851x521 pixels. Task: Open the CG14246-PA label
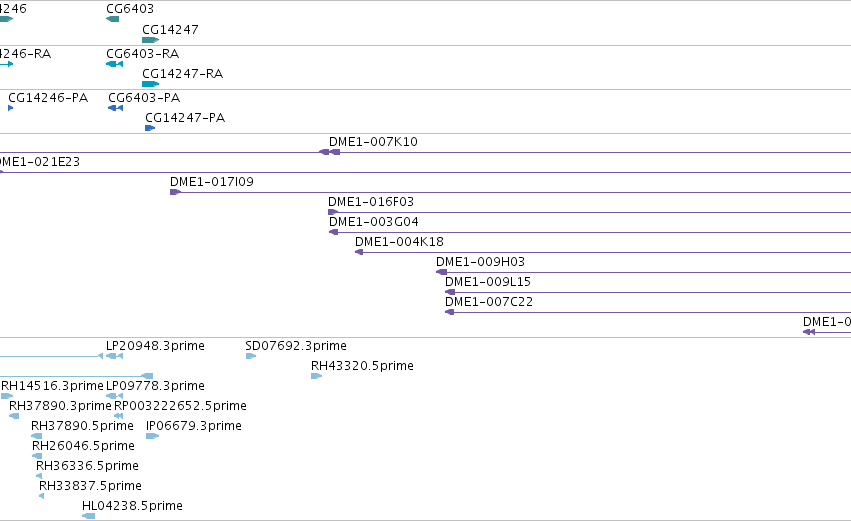(x=48, y=98)
